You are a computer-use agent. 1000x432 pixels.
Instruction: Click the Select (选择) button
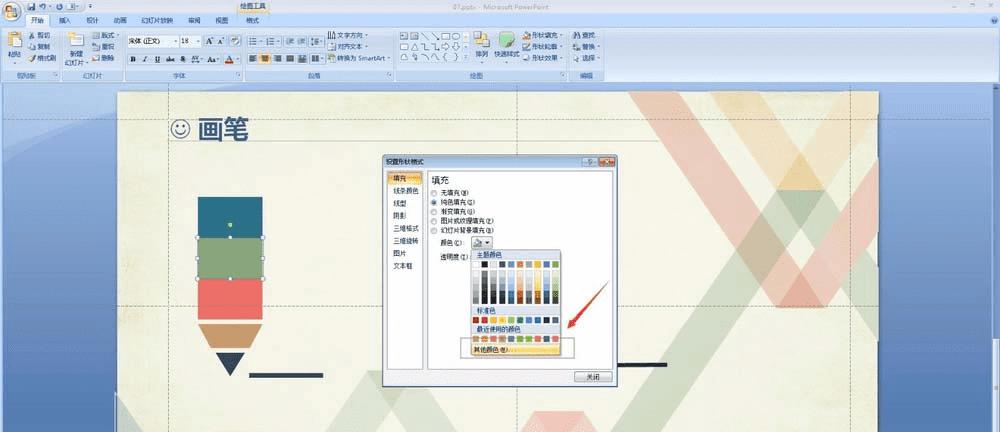586,58
